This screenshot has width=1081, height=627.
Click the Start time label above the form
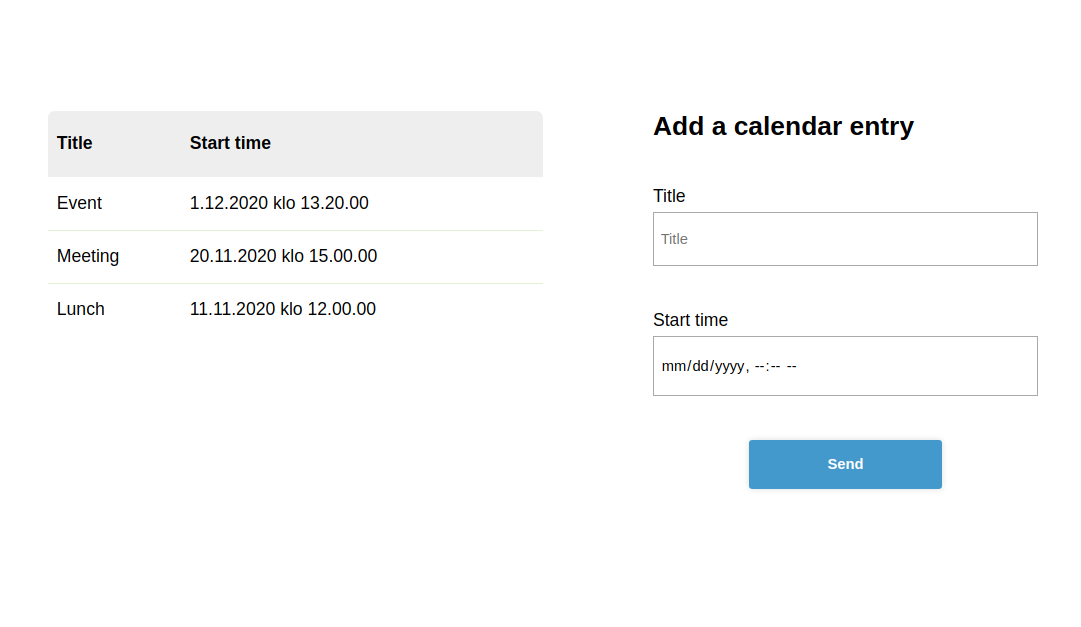point(690,320)
